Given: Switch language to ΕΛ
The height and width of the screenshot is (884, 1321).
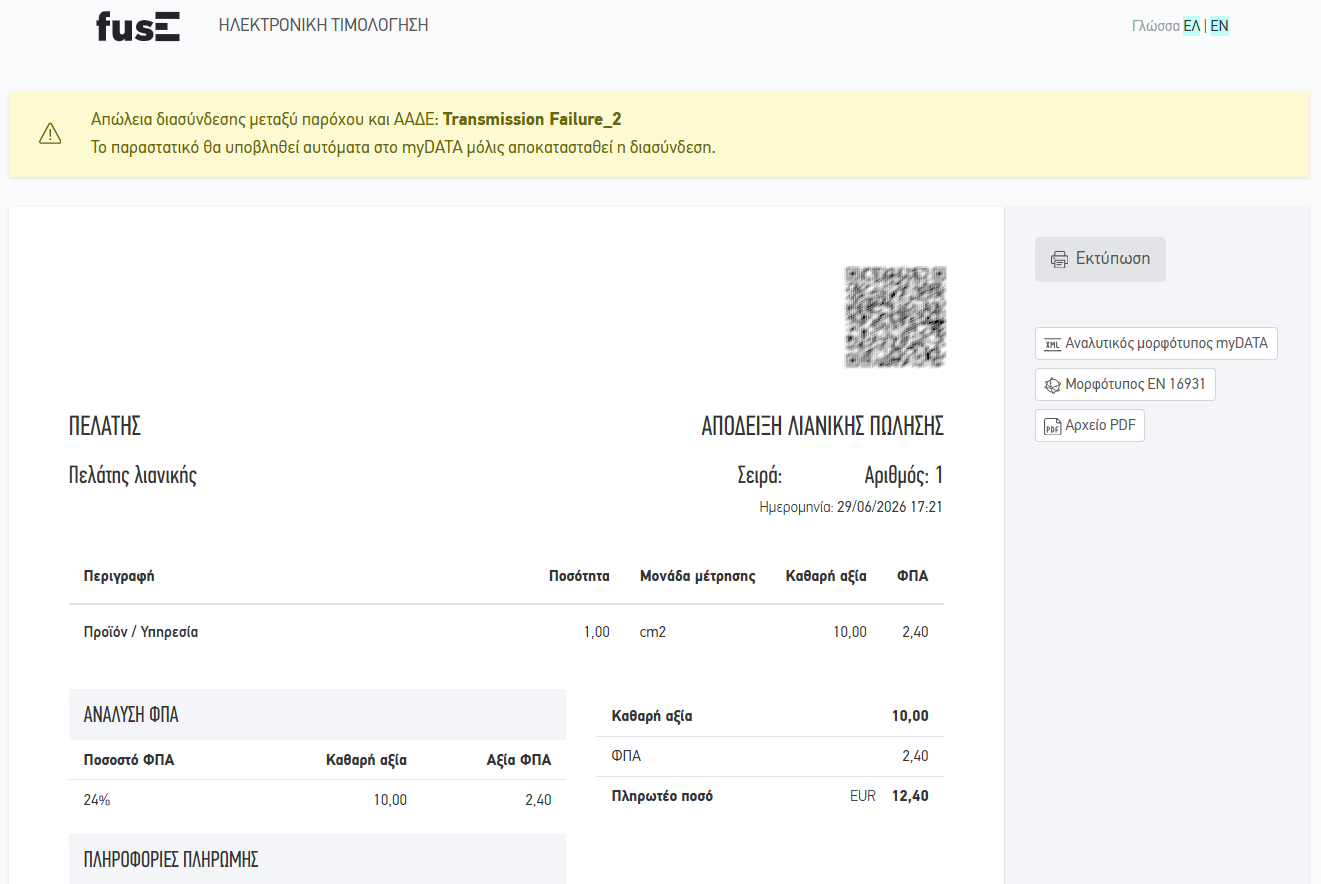Looking at the screenshot, I should pyautogui.click(x=1191, y=26).
